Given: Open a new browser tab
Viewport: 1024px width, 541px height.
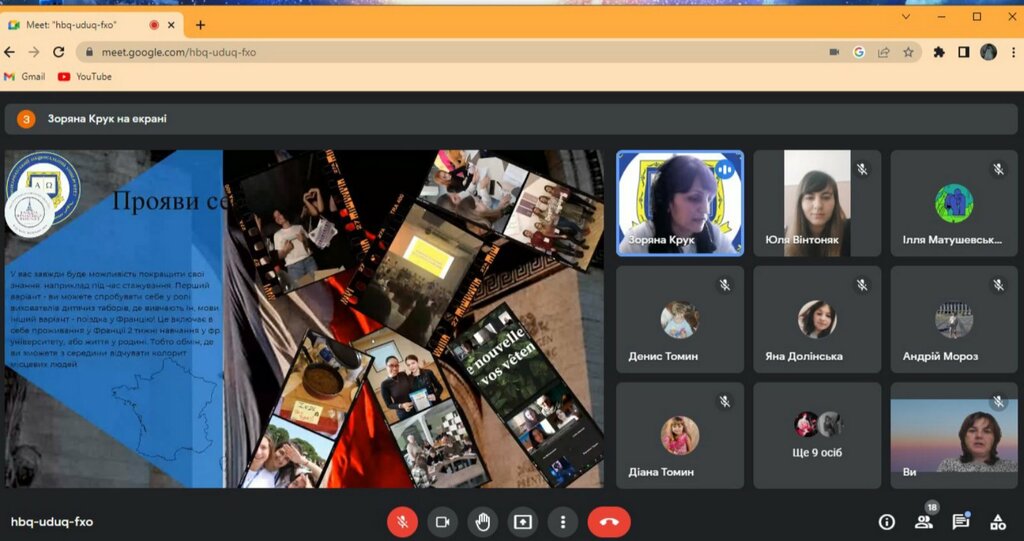Looking at the screenshot, I should tap(200, 25).
